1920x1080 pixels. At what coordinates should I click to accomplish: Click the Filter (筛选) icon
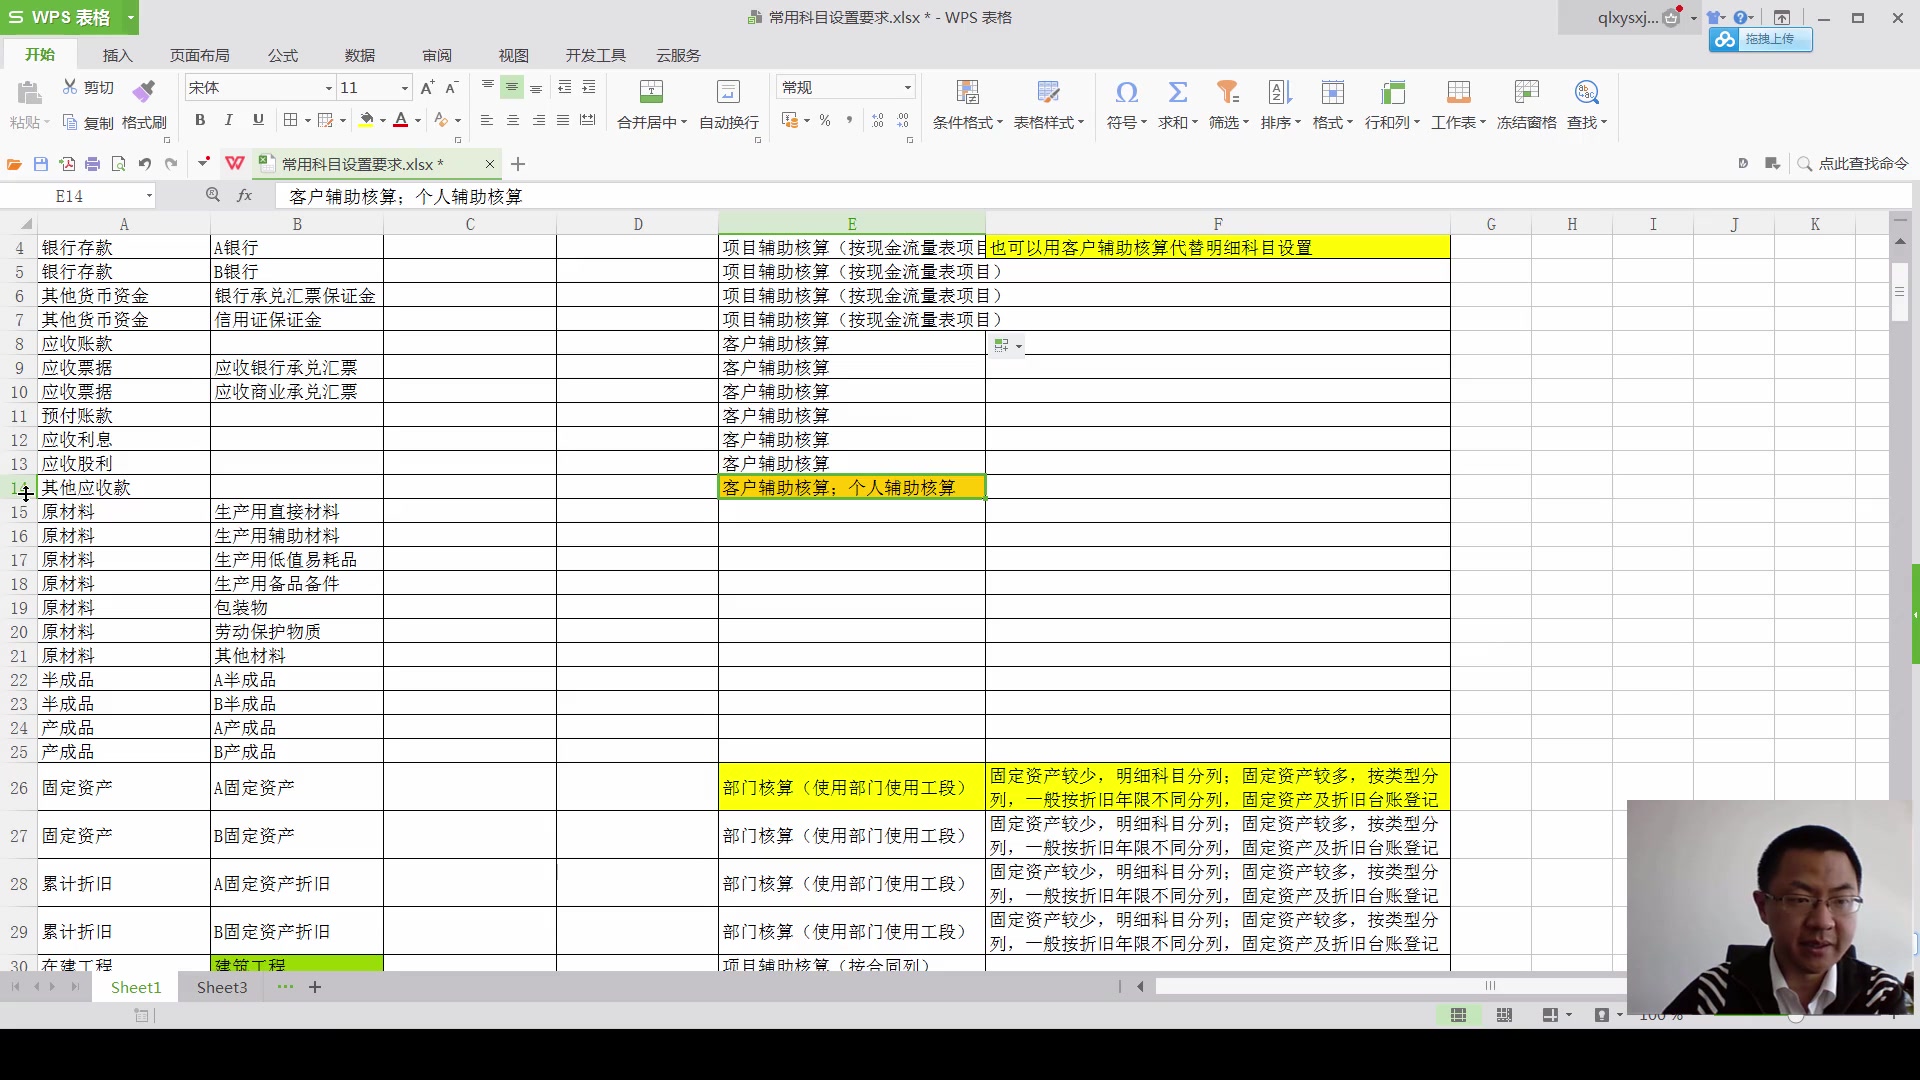tap(1228, 93)
